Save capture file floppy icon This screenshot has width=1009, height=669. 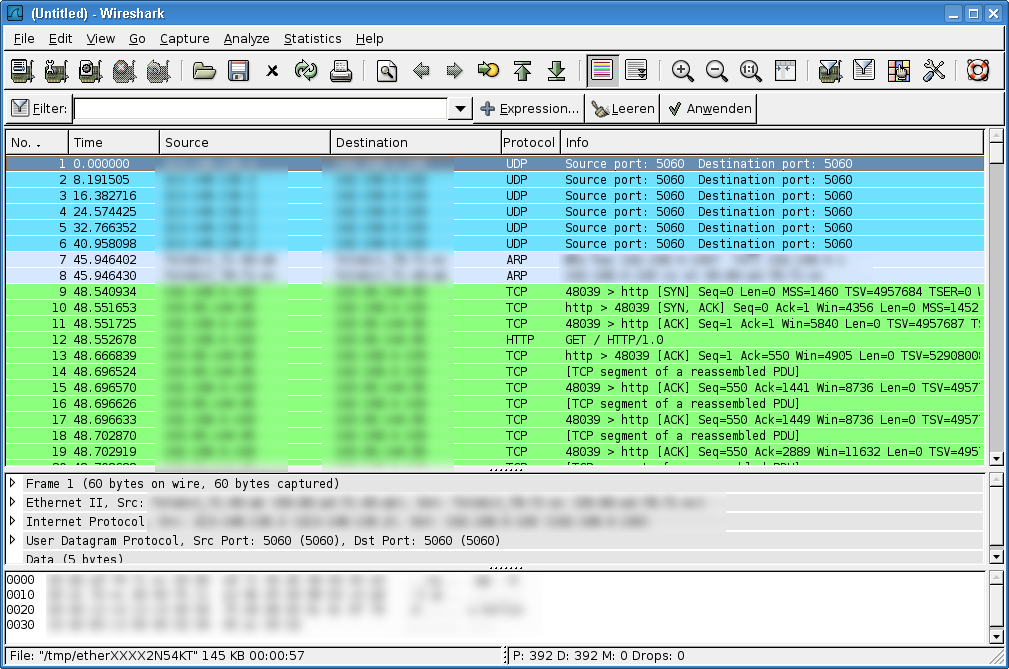238,71
